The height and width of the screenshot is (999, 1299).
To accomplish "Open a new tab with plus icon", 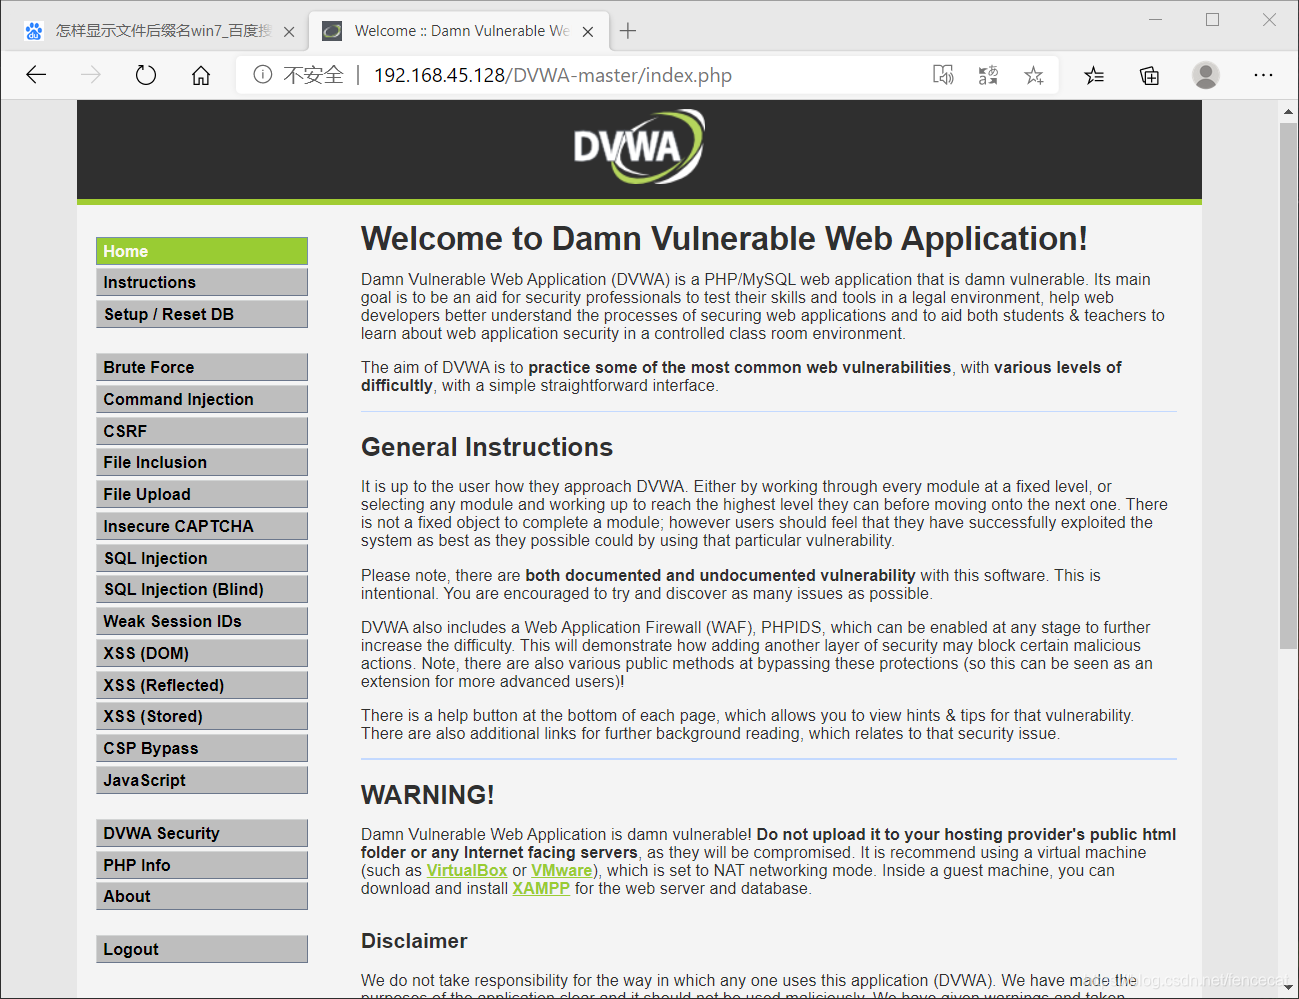I will tap(628, 31).
